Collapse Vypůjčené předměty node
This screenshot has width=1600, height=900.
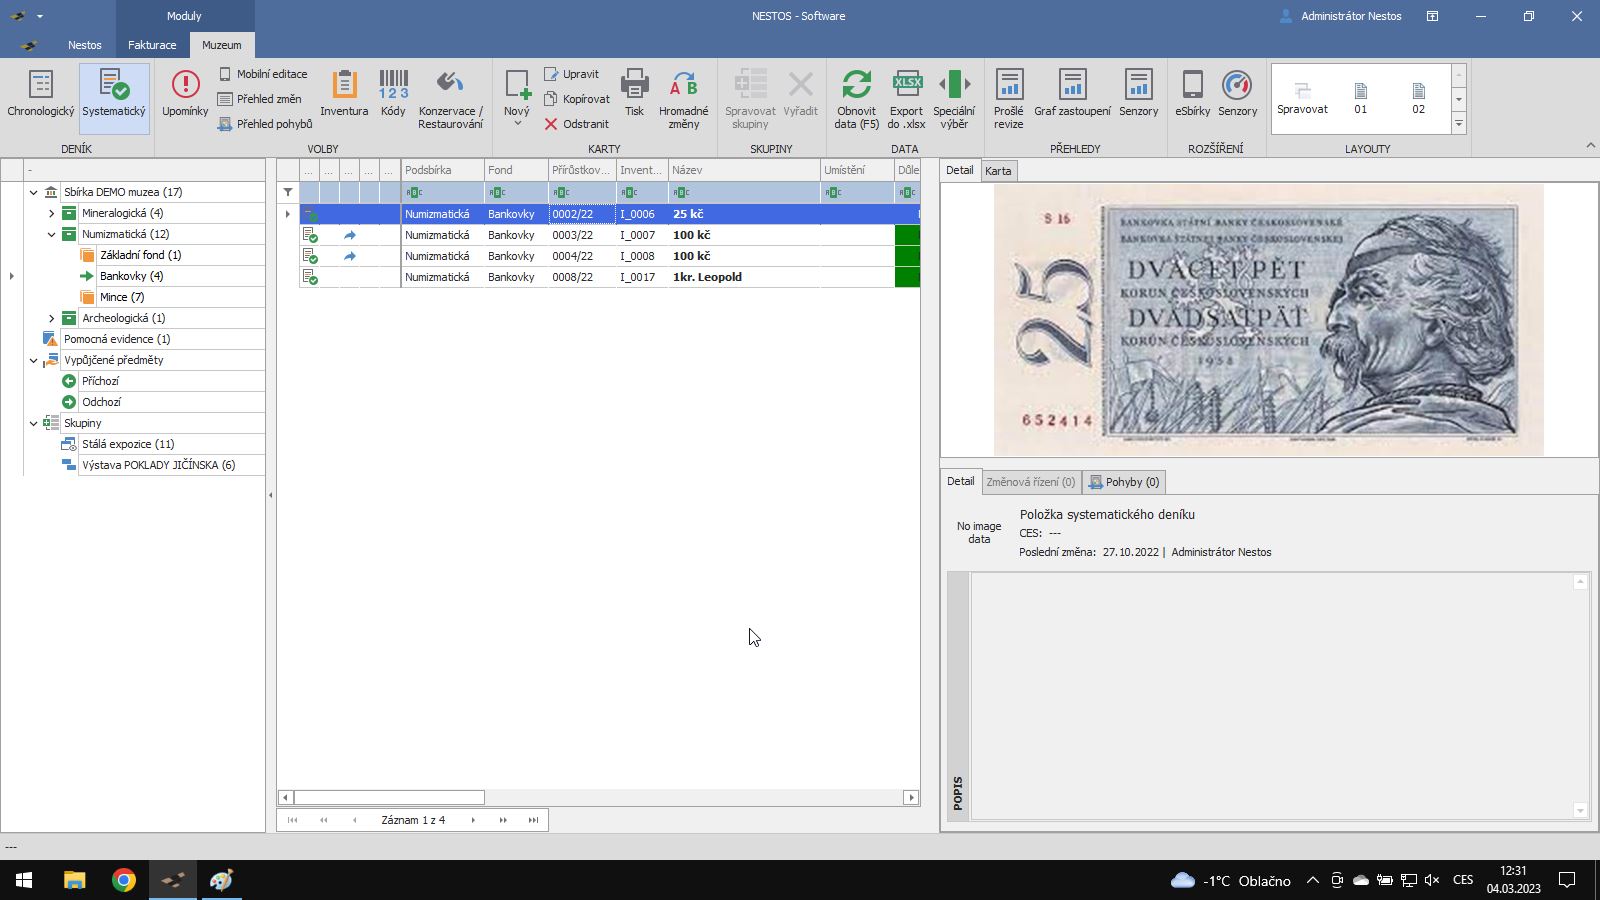[33, 360]
